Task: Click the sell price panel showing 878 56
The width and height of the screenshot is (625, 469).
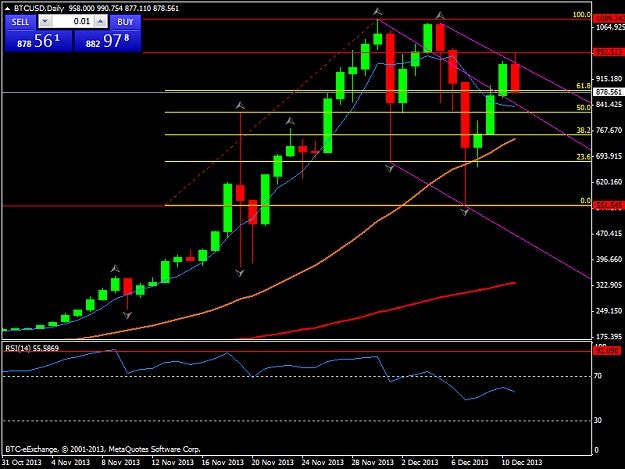Action: click(x=39, y=41)
